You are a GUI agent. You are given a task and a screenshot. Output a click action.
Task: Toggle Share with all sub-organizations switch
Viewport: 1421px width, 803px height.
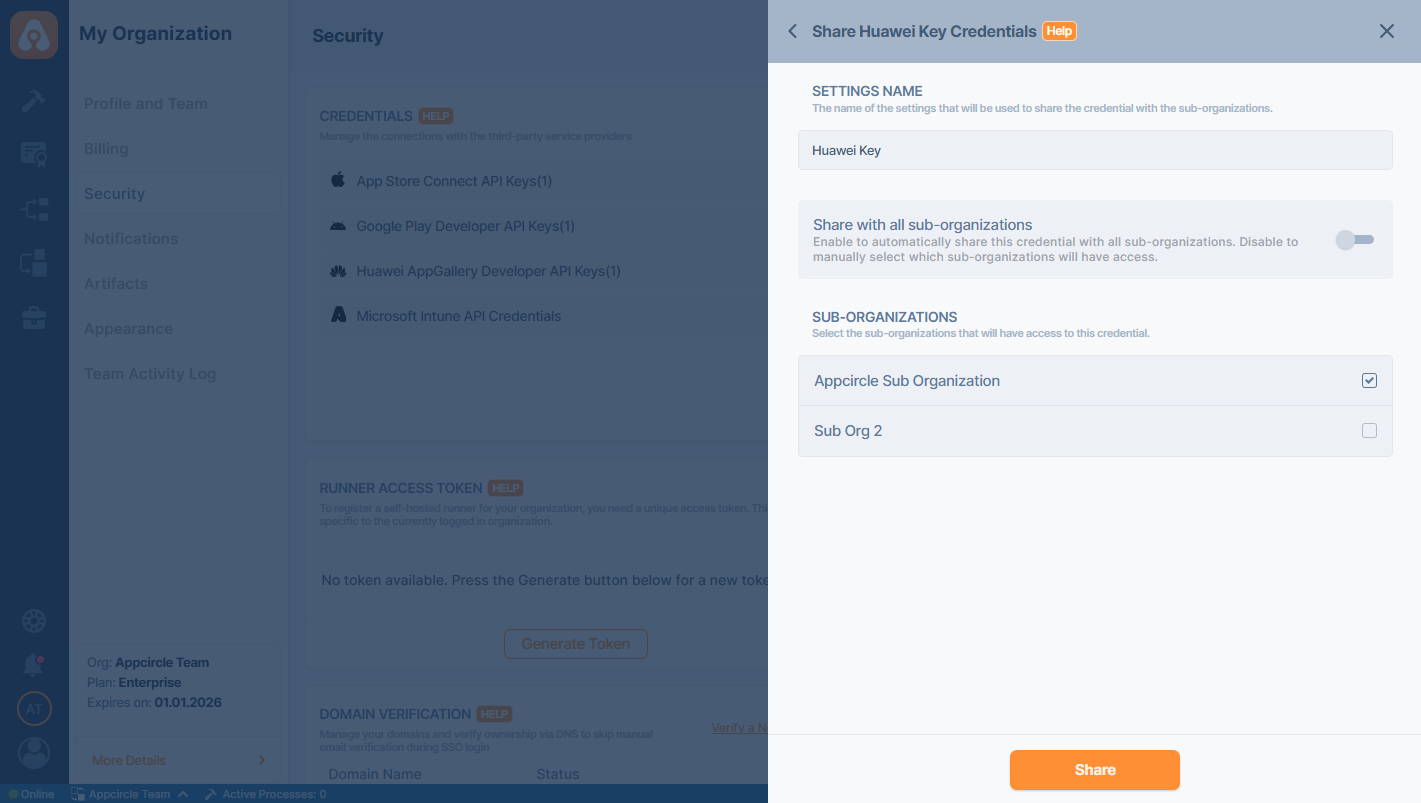[x=1356, y=240]
